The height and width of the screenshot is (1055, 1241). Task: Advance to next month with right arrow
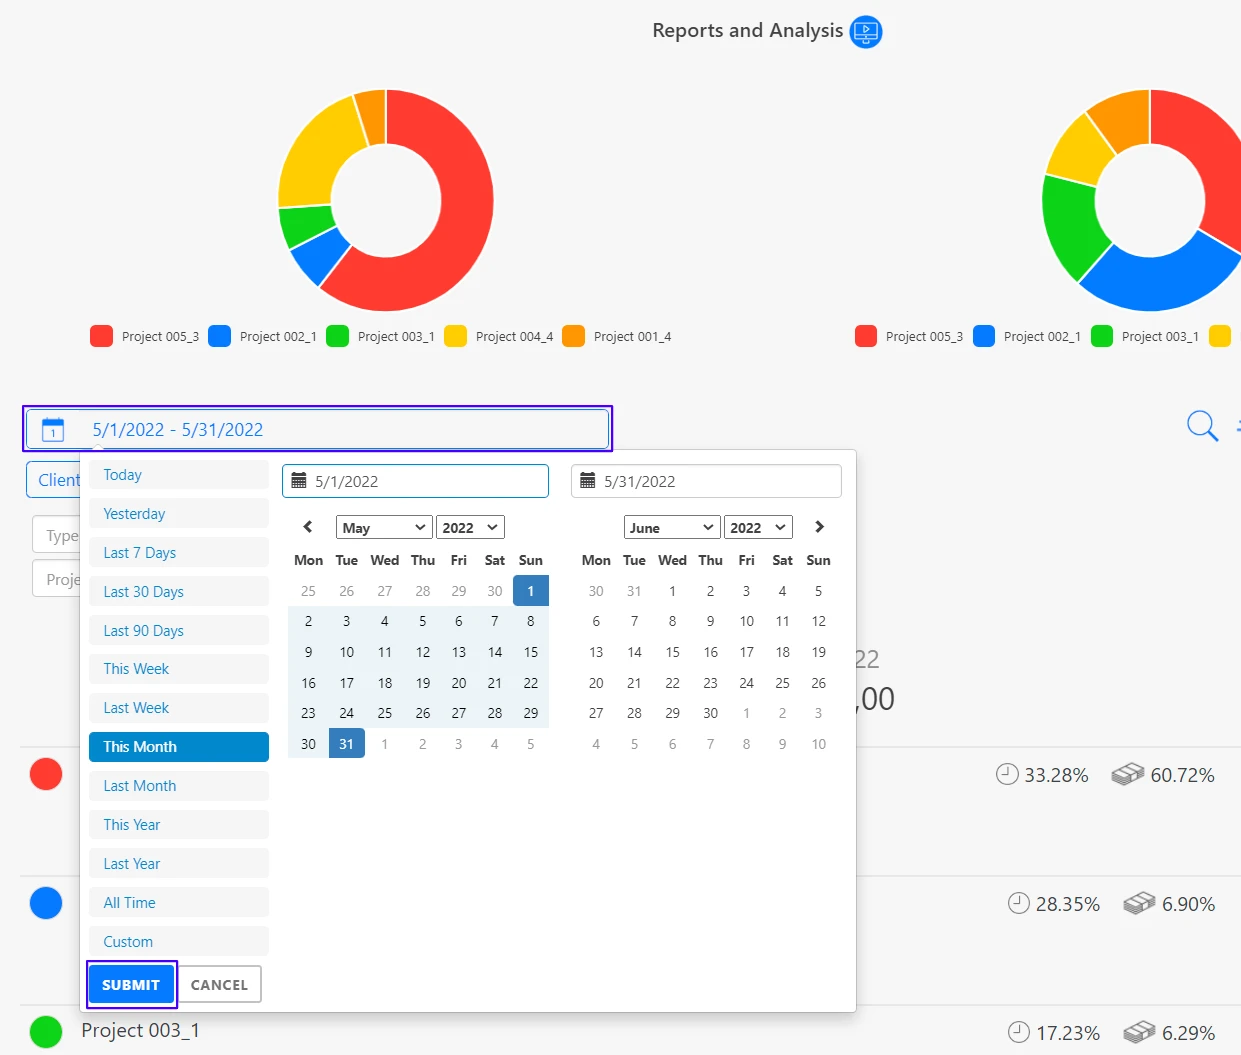tap(819, 527)
